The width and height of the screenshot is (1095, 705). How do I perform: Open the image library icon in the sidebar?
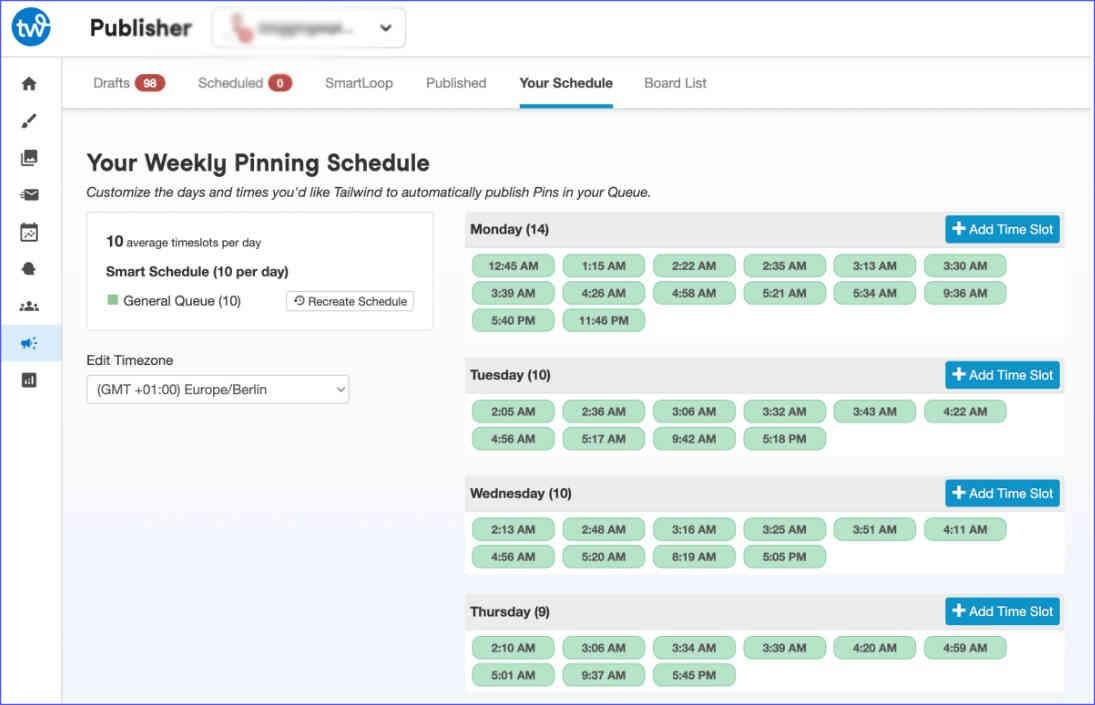pos(29,156)
